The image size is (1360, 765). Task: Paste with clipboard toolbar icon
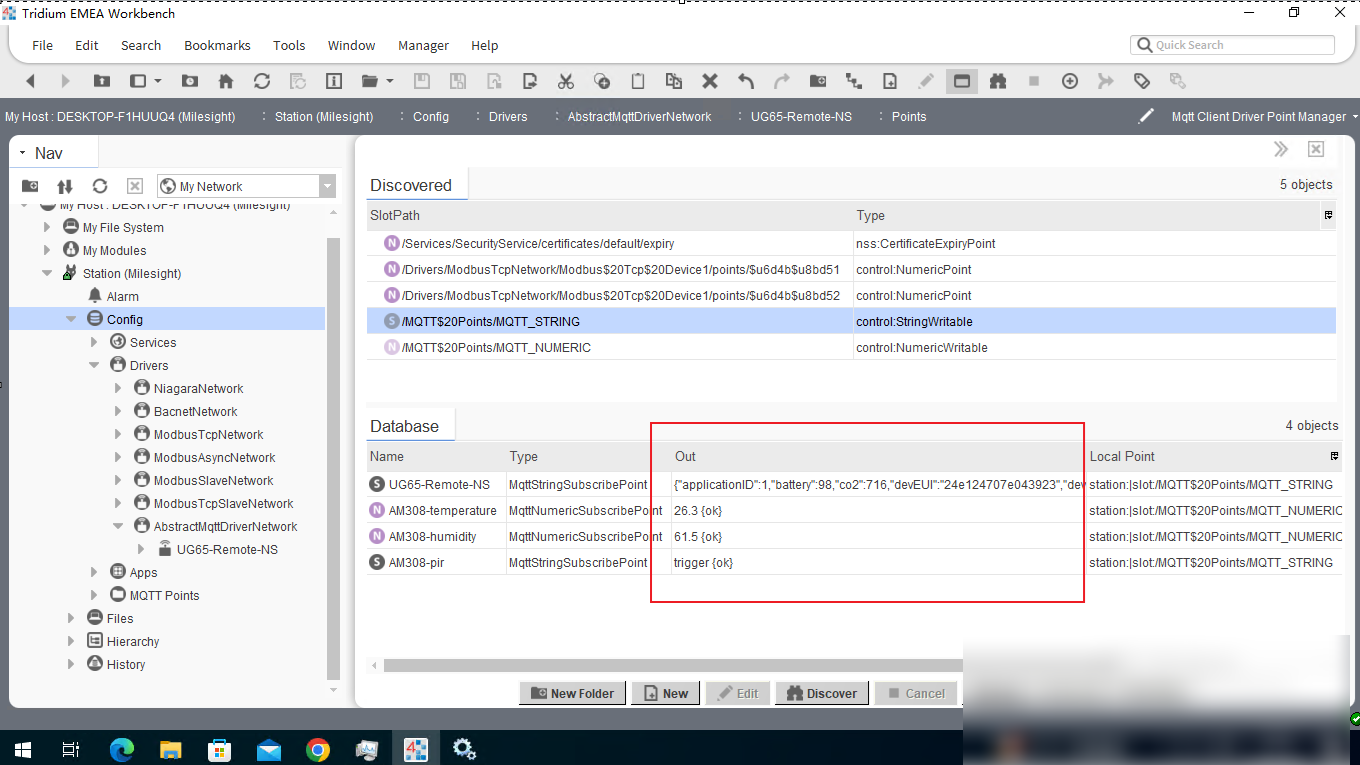638,81
